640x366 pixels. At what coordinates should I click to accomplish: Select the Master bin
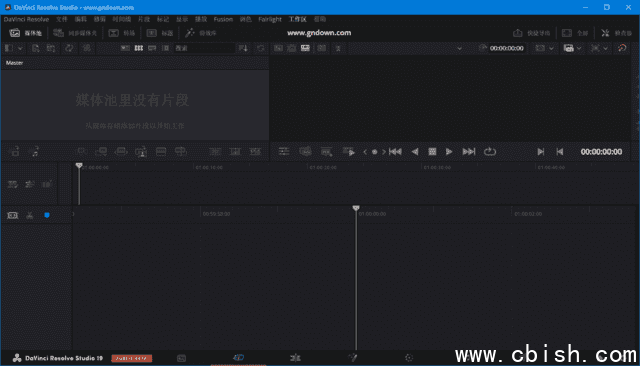click(14, 63)
